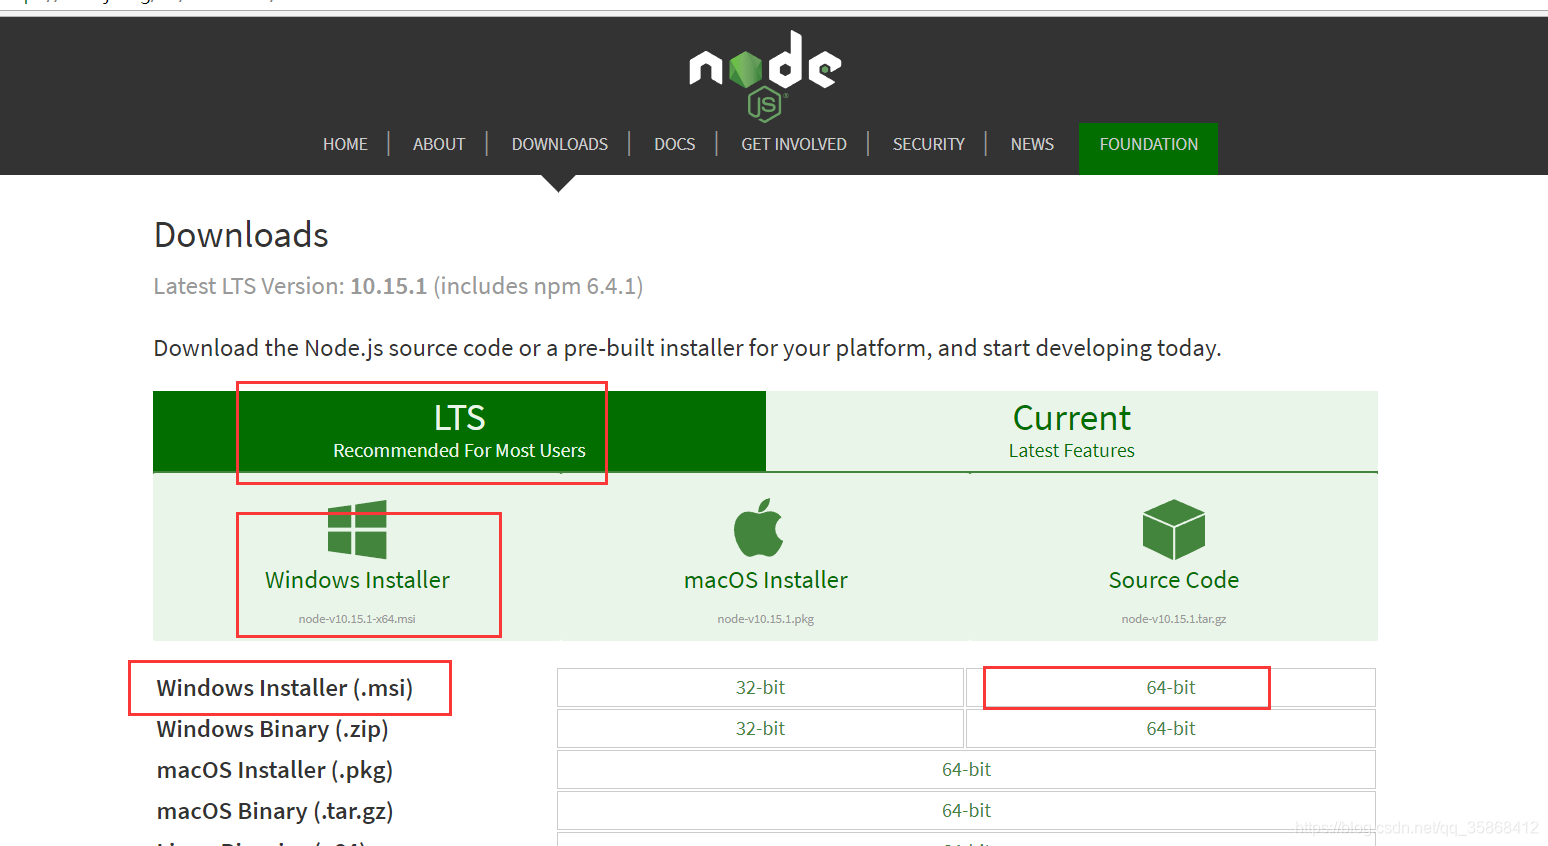Click the Windows Installer (.msi) row label
Viewport: 1548px width, 846px height.
click(285, 688)
